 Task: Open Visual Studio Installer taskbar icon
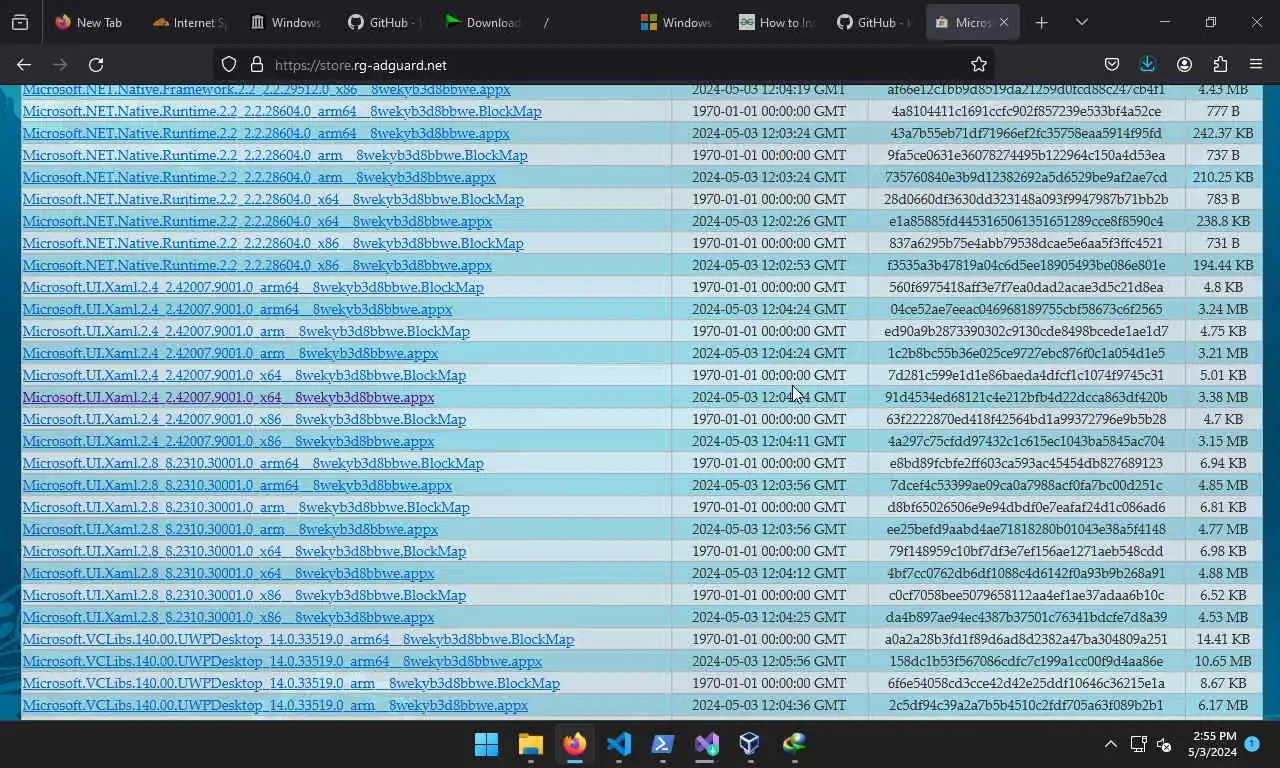706,744
